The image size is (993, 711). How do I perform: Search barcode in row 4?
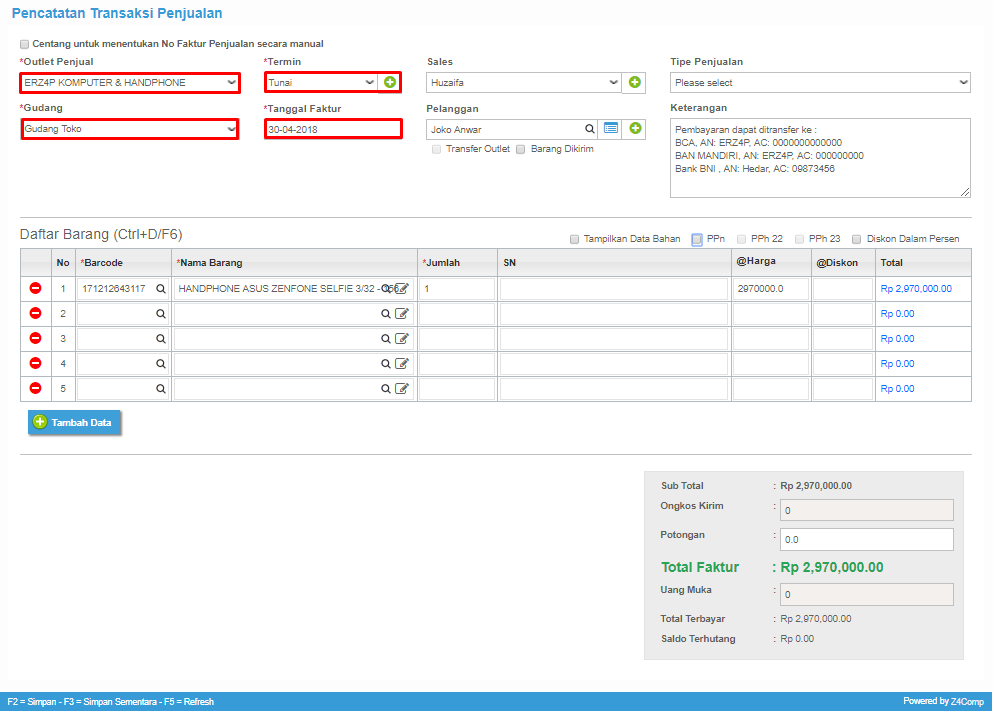coord(161,364)
